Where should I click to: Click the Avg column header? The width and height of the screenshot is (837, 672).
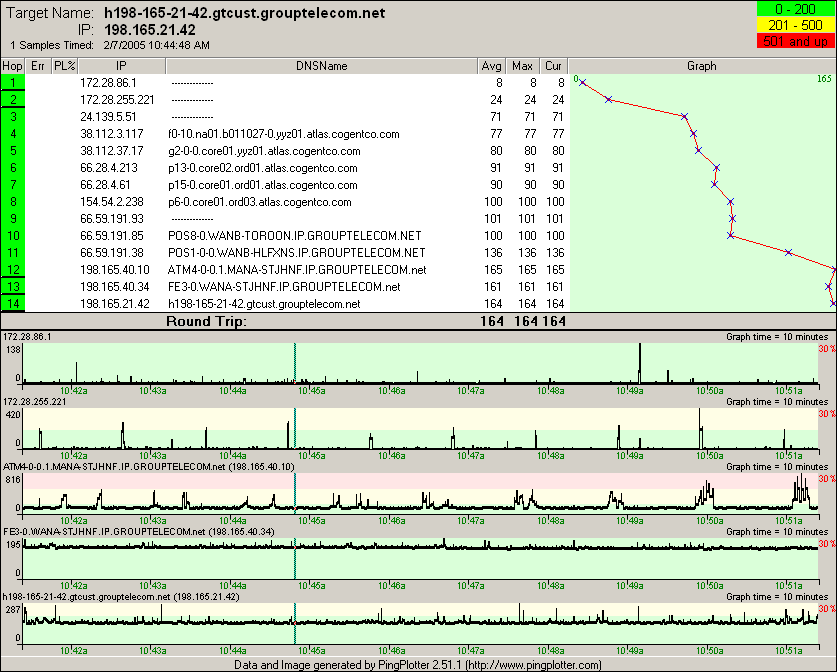point(491,66)
